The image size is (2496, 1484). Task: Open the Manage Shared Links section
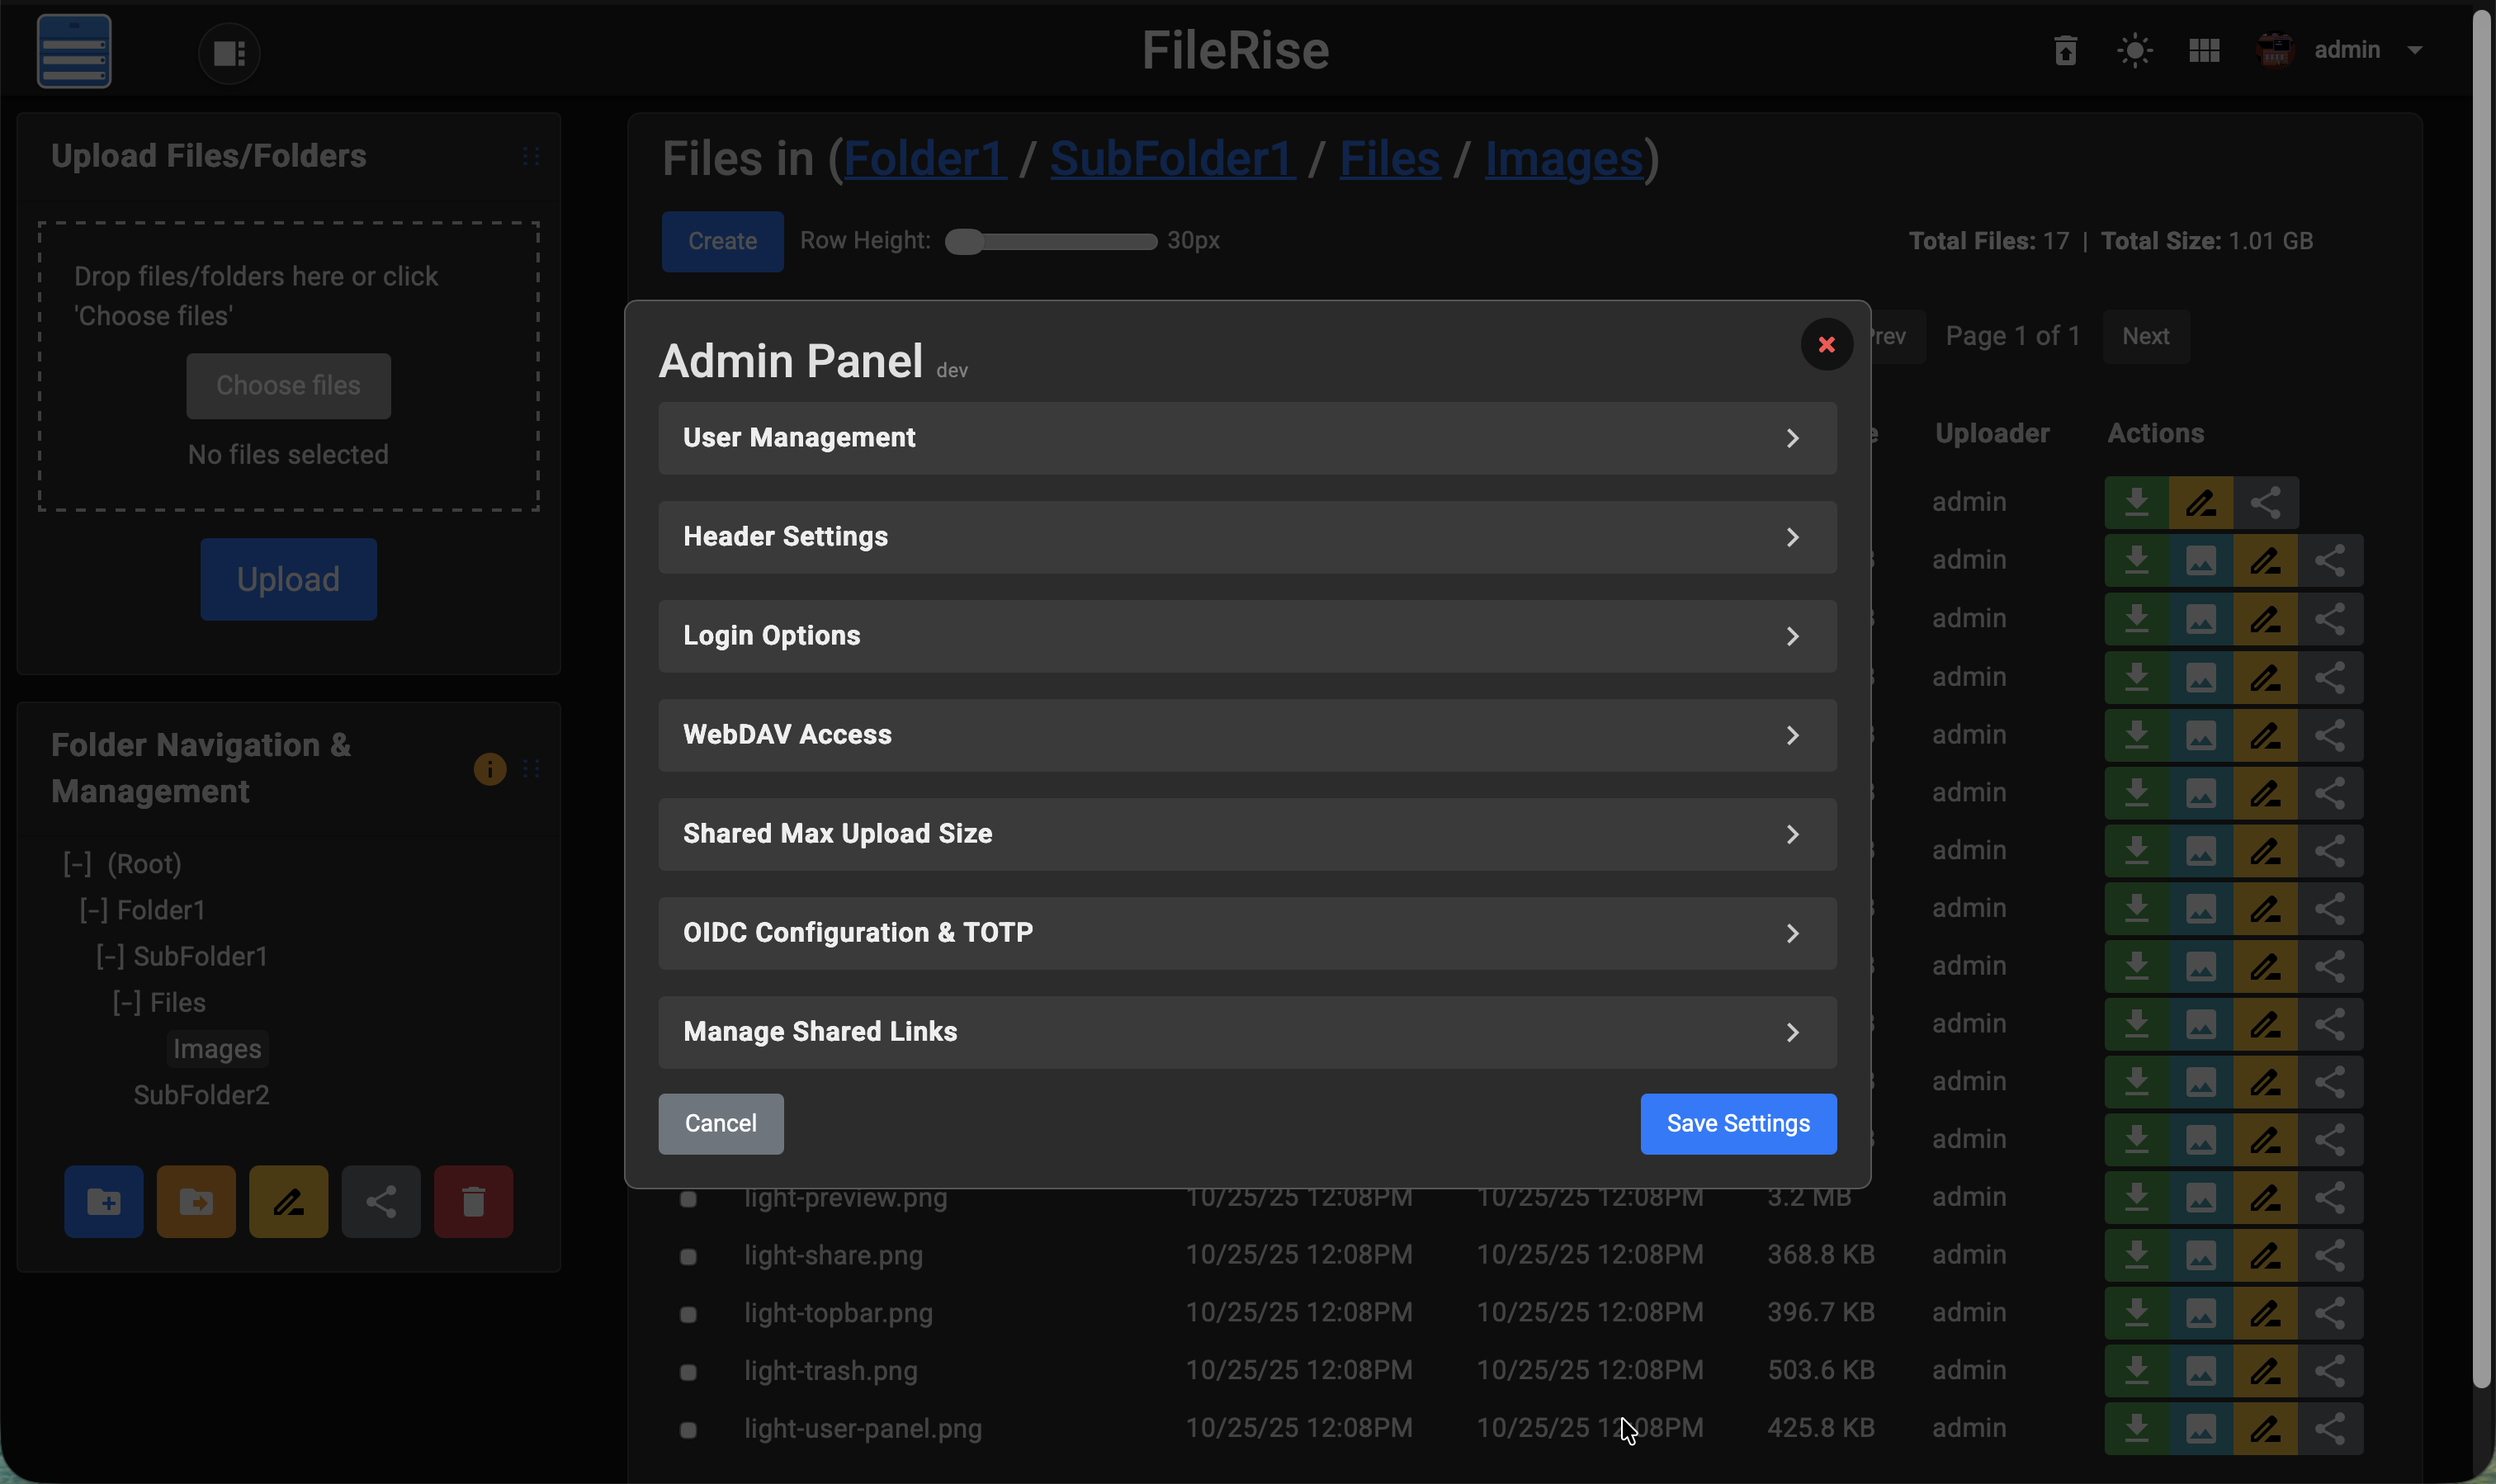click(x=1247, y=1032)
